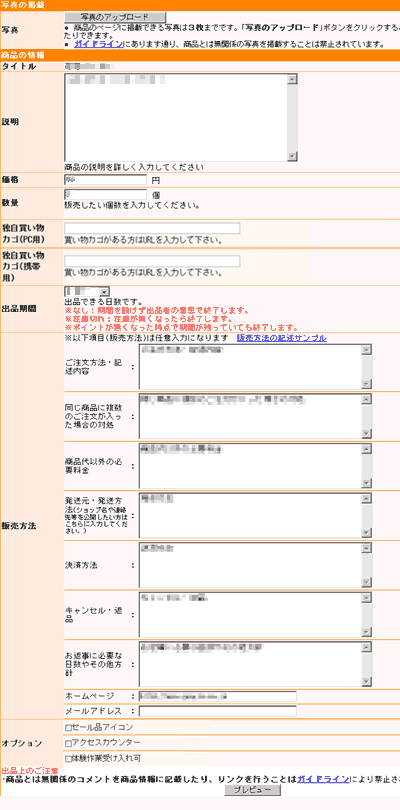Viewport: 400px width, 810px height.
Task: Focus the 説明 description textarea
Action: 180,118
